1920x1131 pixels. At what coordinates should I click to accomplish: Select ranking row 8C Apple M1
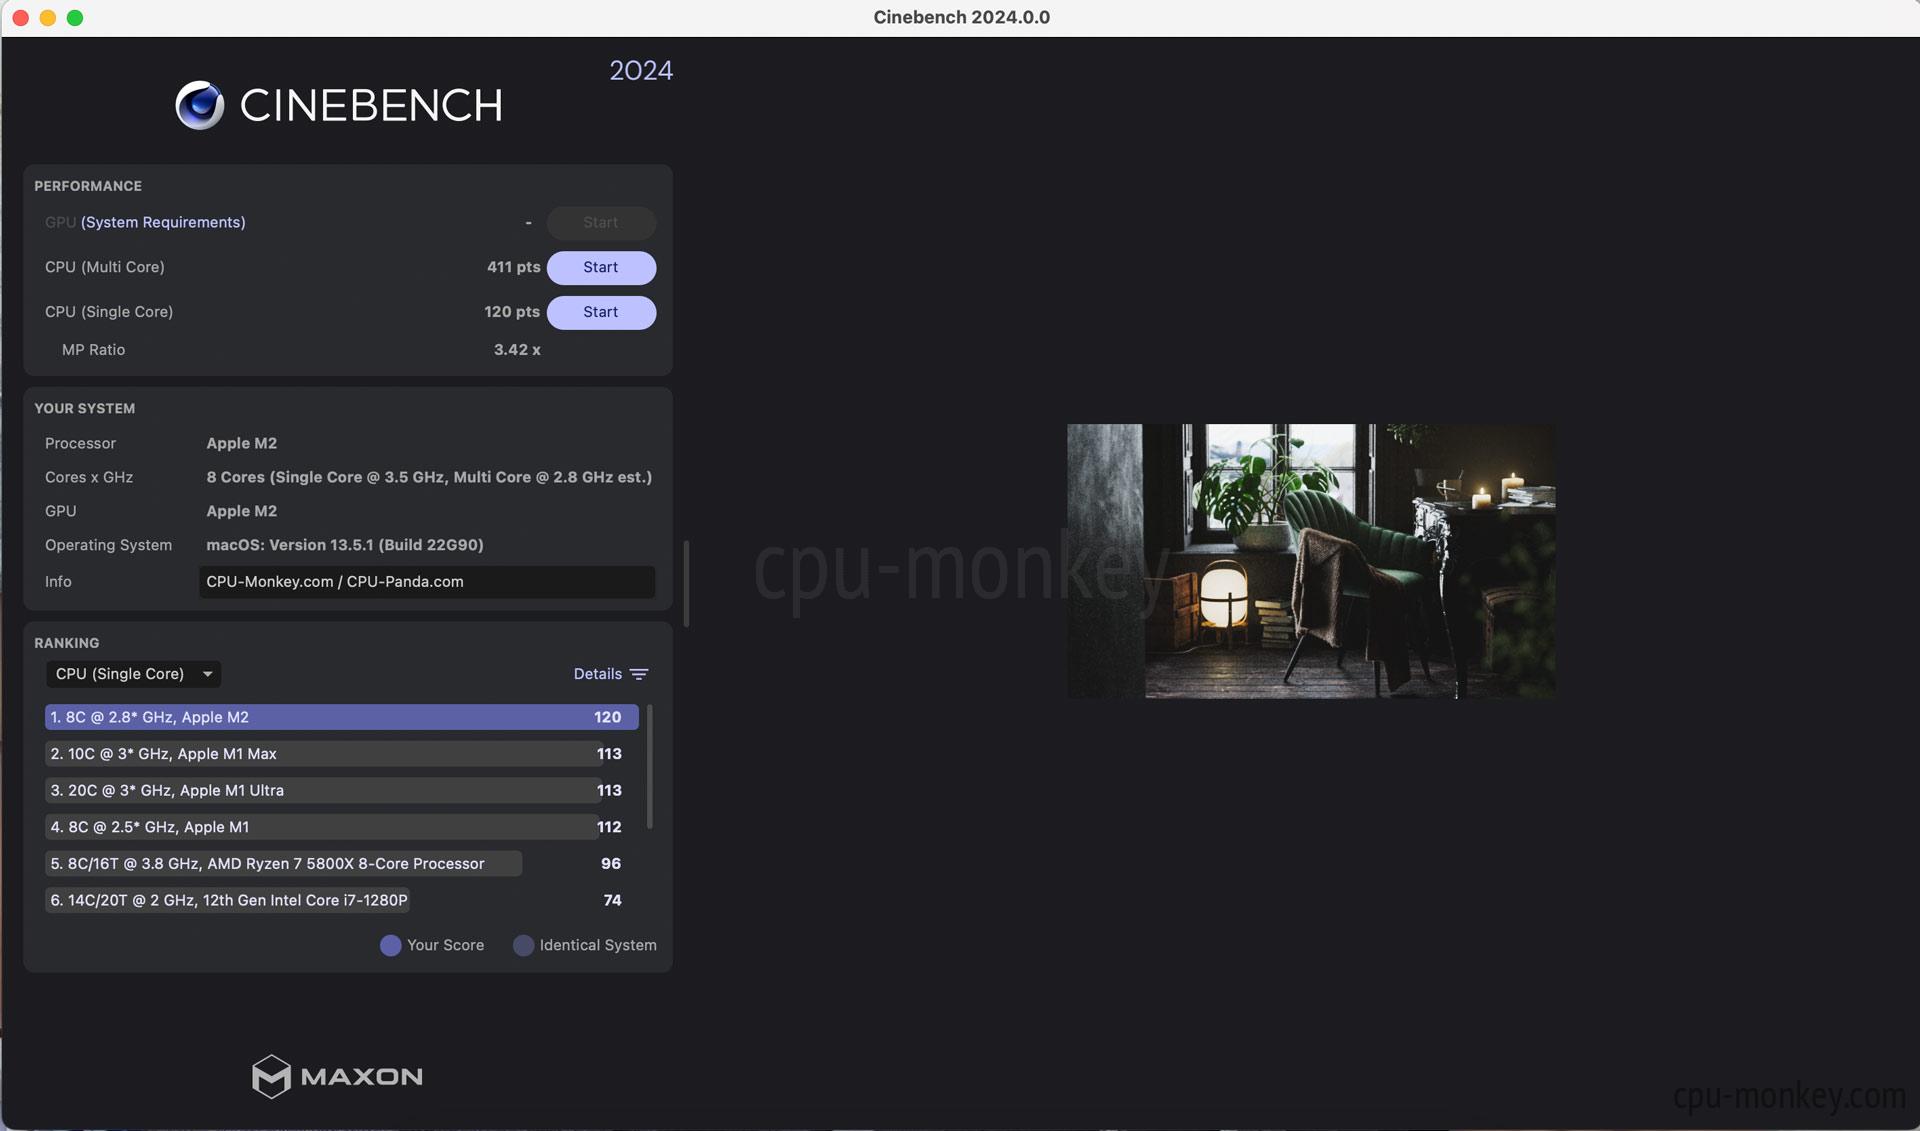pos(341,827)
